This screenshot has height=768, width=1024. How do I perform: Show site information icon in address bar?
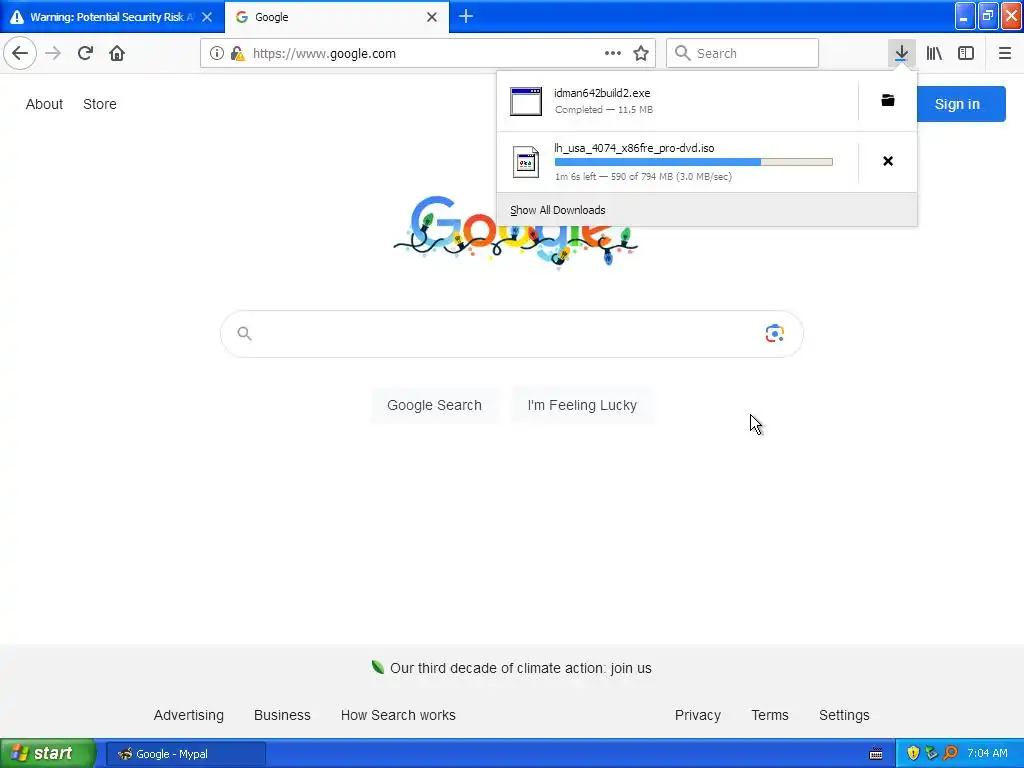216,54
